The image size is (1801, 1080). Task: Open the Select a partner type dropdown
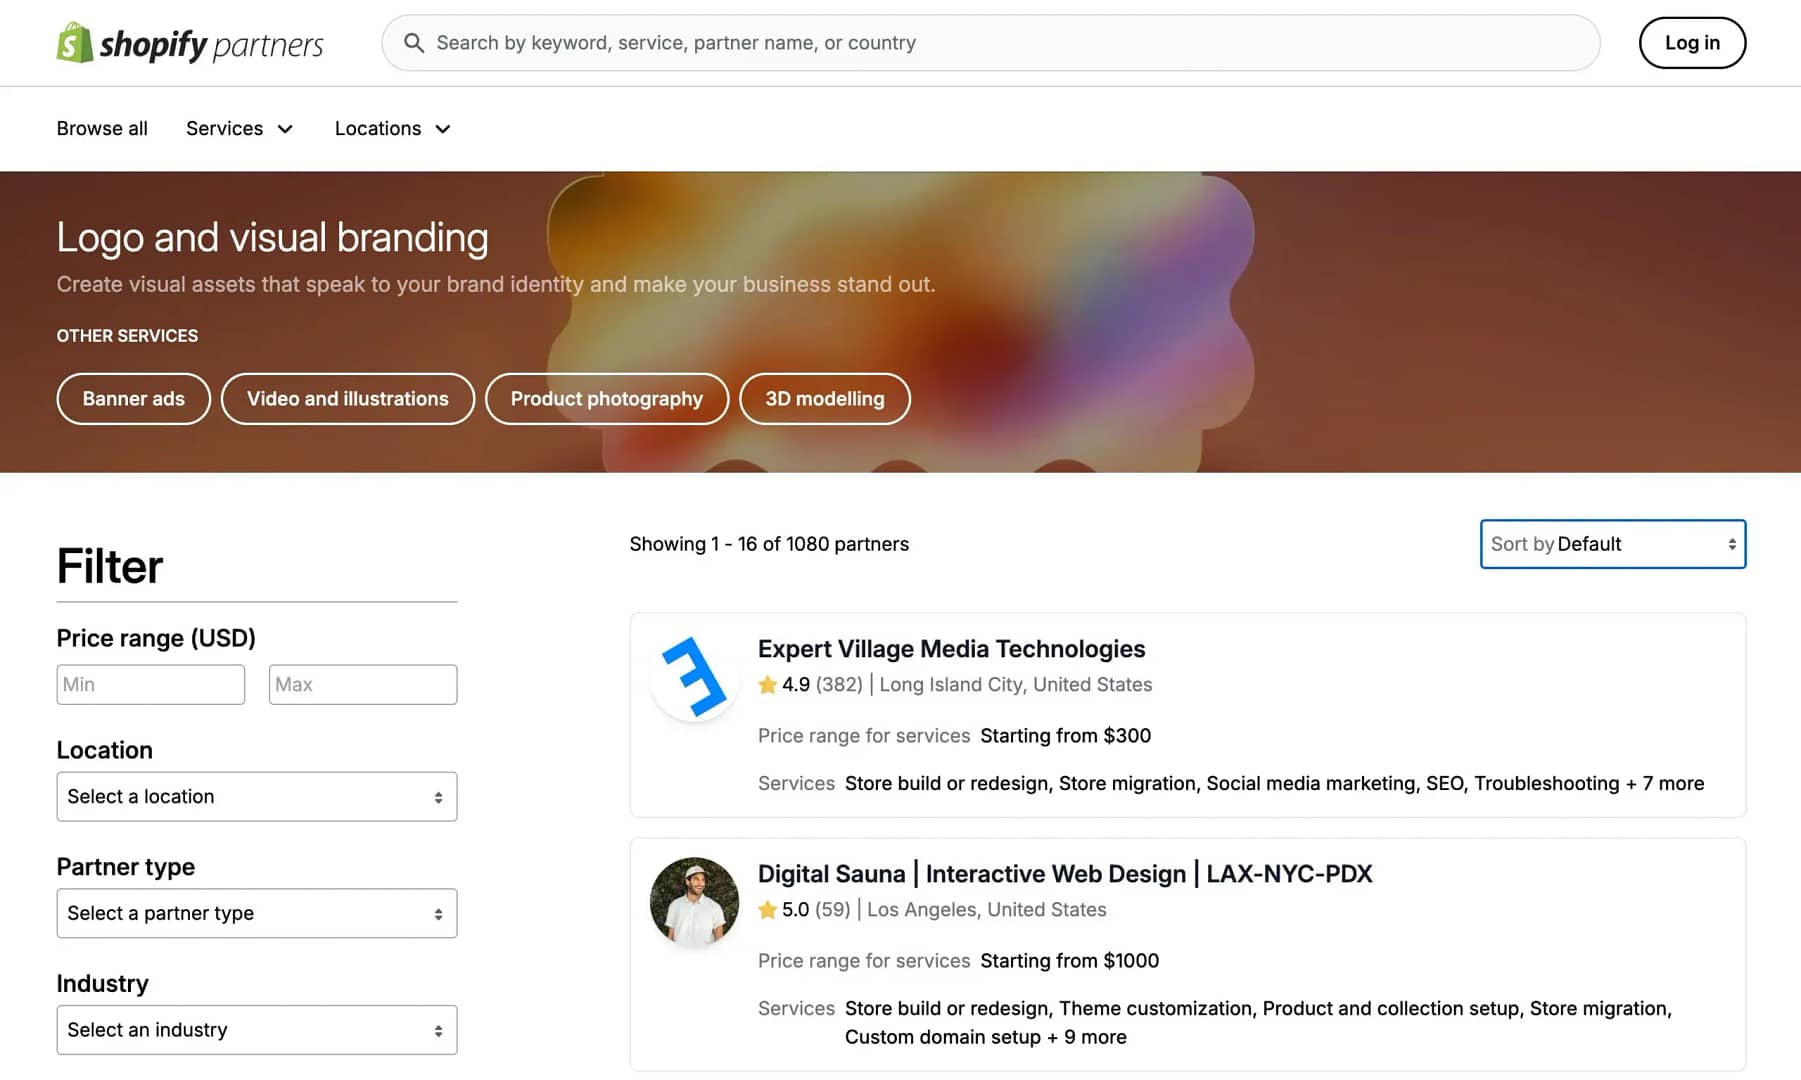click(257, 914)
